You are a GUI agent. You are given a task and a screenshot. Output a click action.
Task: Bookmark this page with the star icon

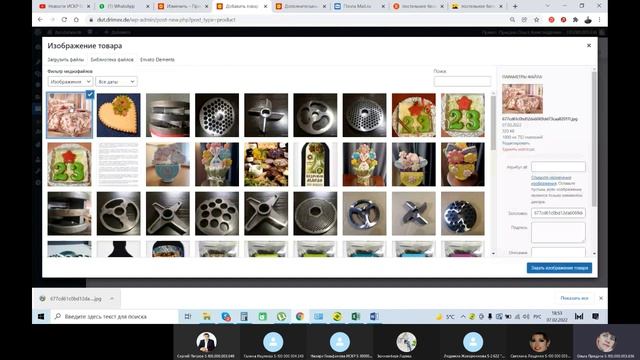(x=536, y=20)
